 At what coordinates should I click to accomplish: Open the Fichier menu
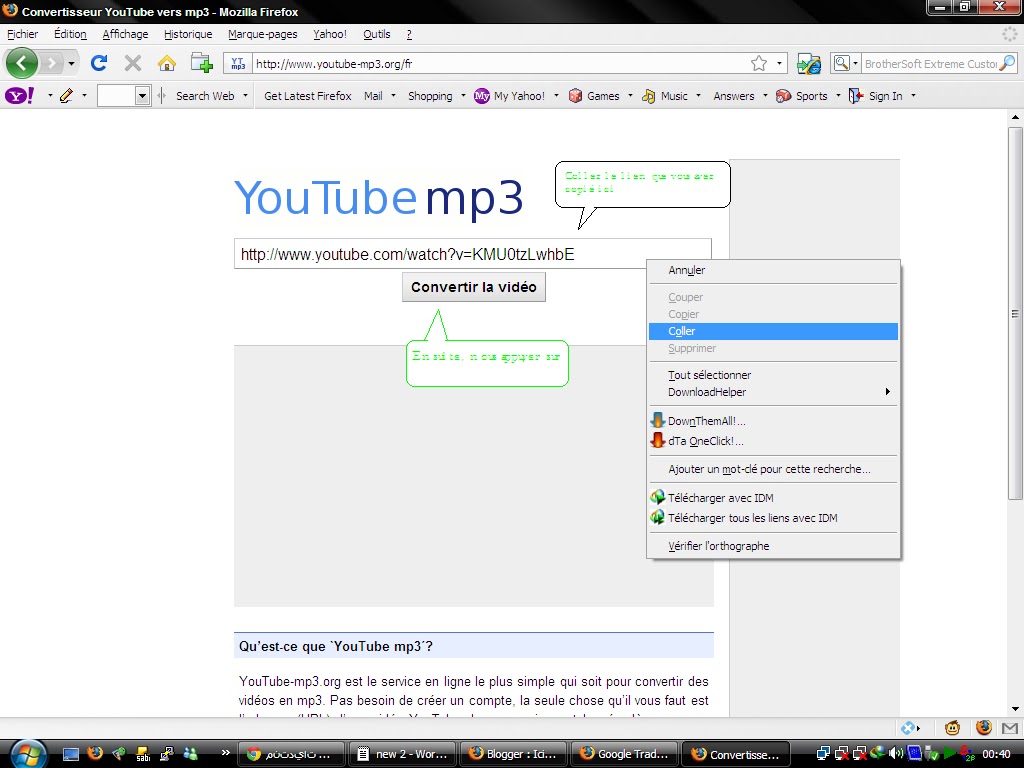(x=22, y=34)
